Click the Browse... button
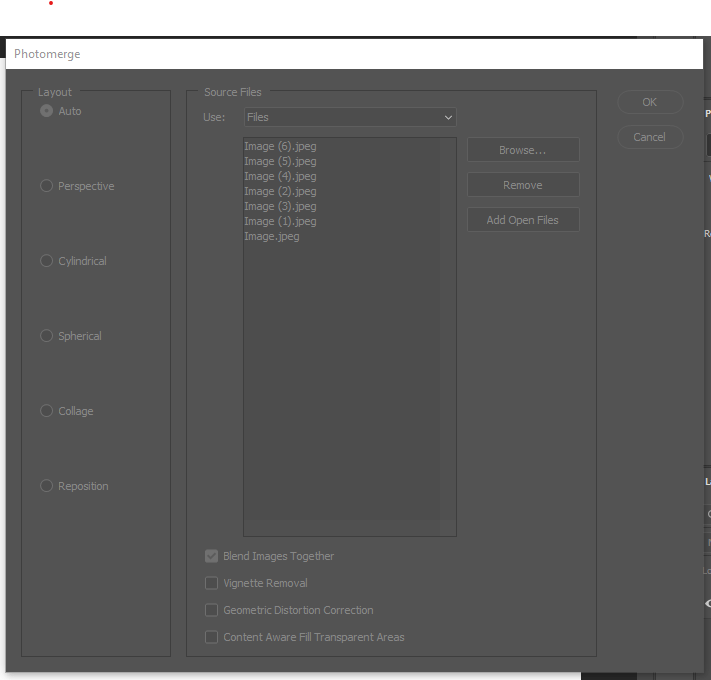 tap(523, 150)
